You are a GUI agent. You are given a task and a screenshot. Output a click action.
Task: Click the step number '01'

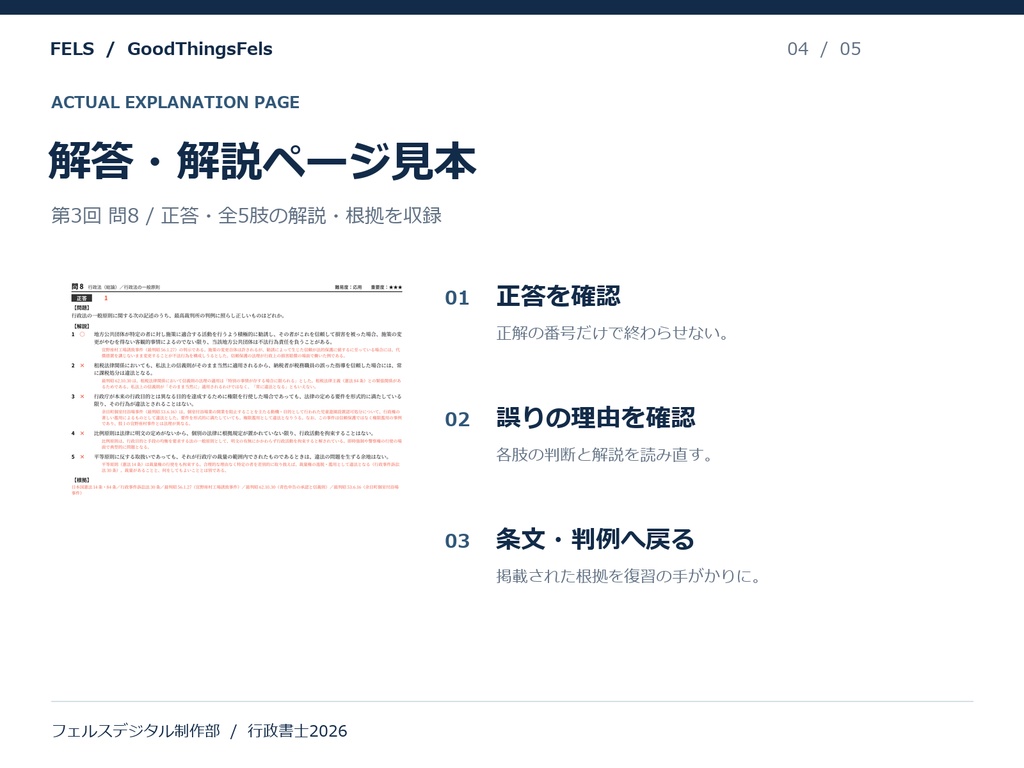pyautogui.click(x=457, y=298)
